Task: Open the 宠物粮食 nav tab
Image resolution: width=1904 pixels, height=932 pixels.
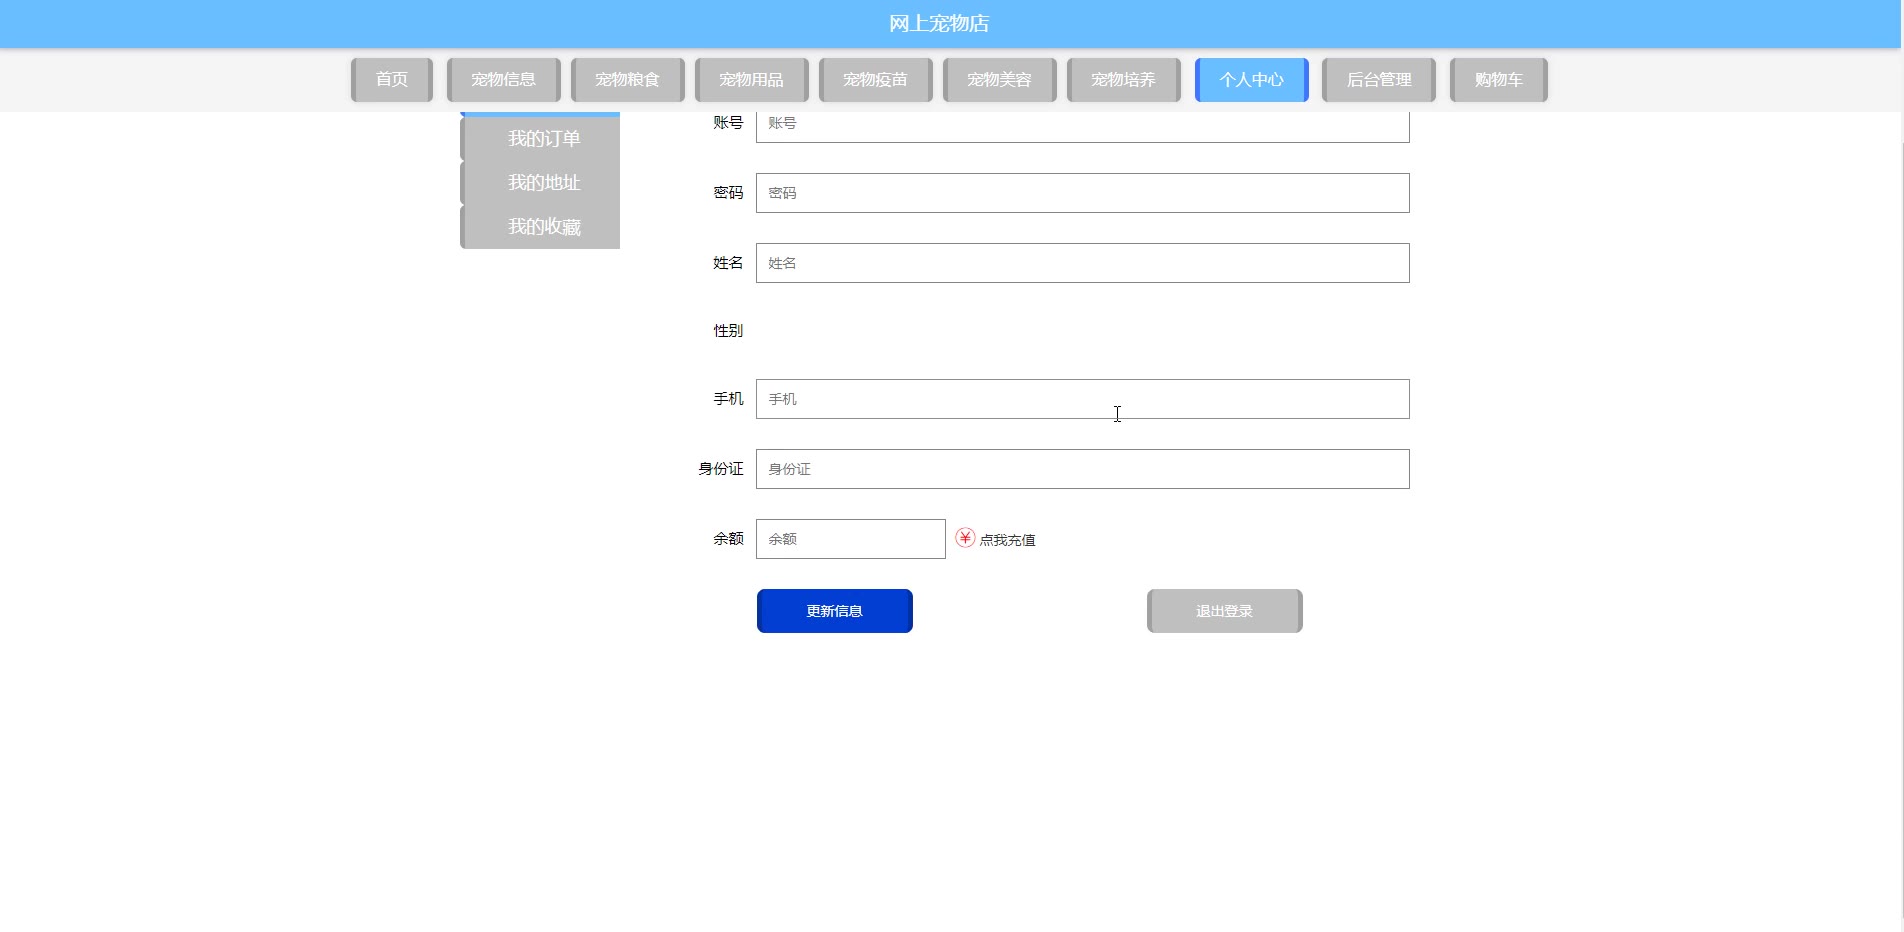Action: (x=628, y=80)
